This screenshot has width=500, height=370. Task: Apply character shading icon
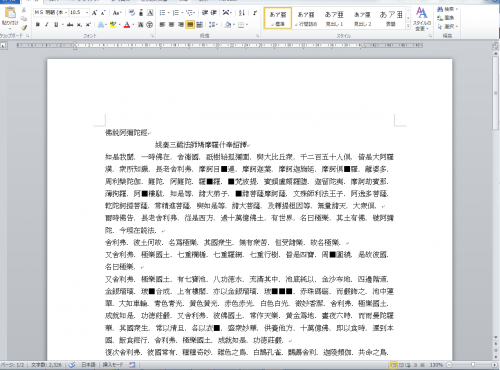[x=141, y=24]
